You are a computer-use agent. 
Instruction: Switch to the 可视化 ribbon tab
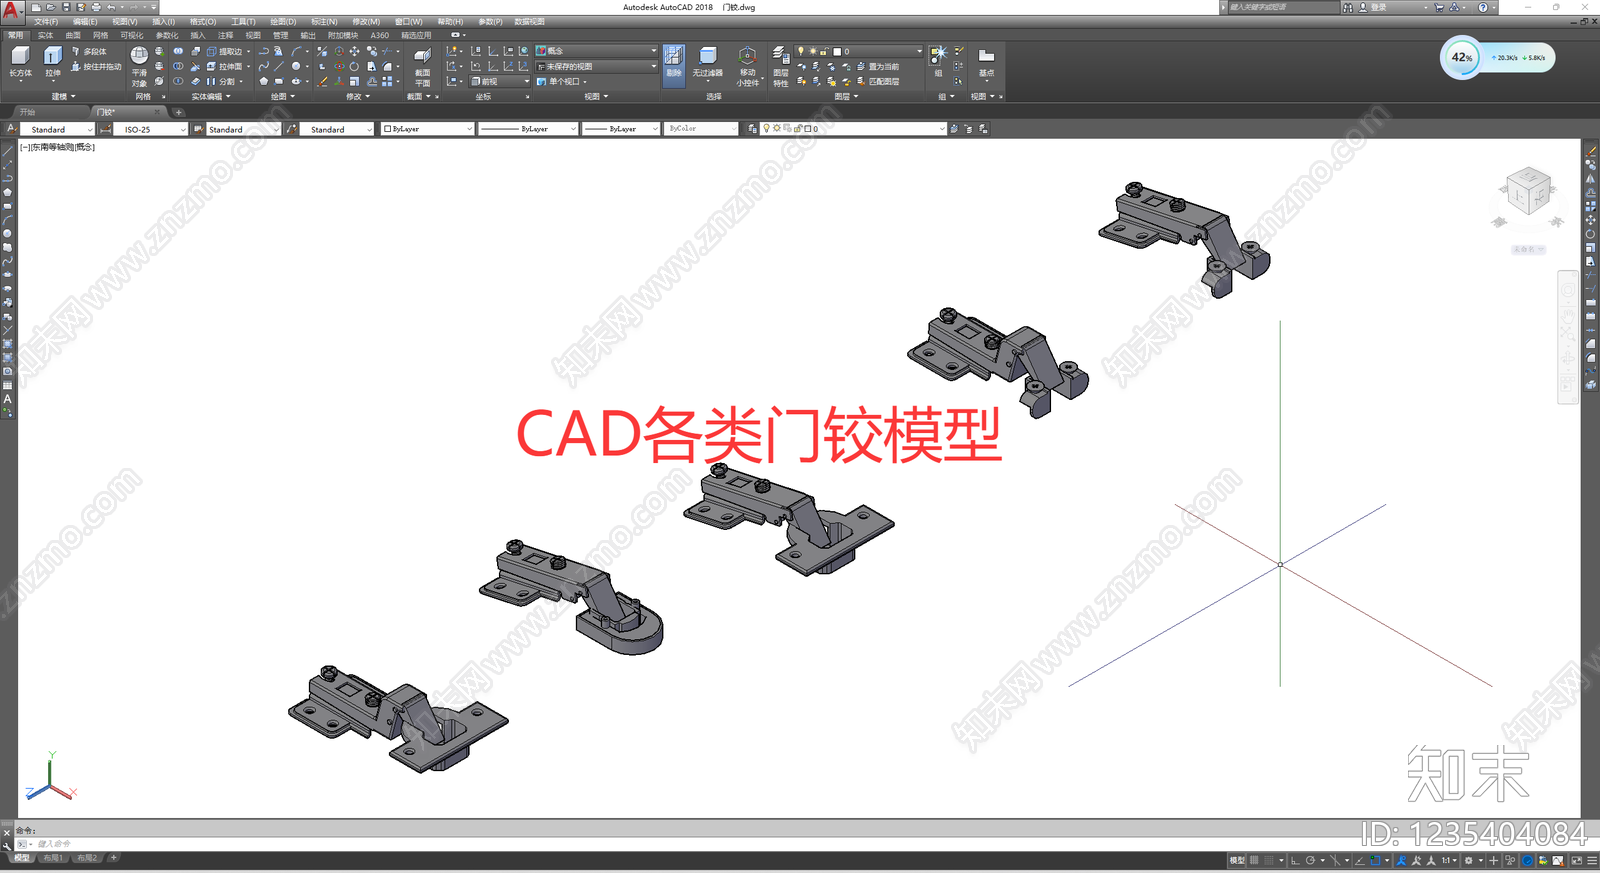pos(132,35)
